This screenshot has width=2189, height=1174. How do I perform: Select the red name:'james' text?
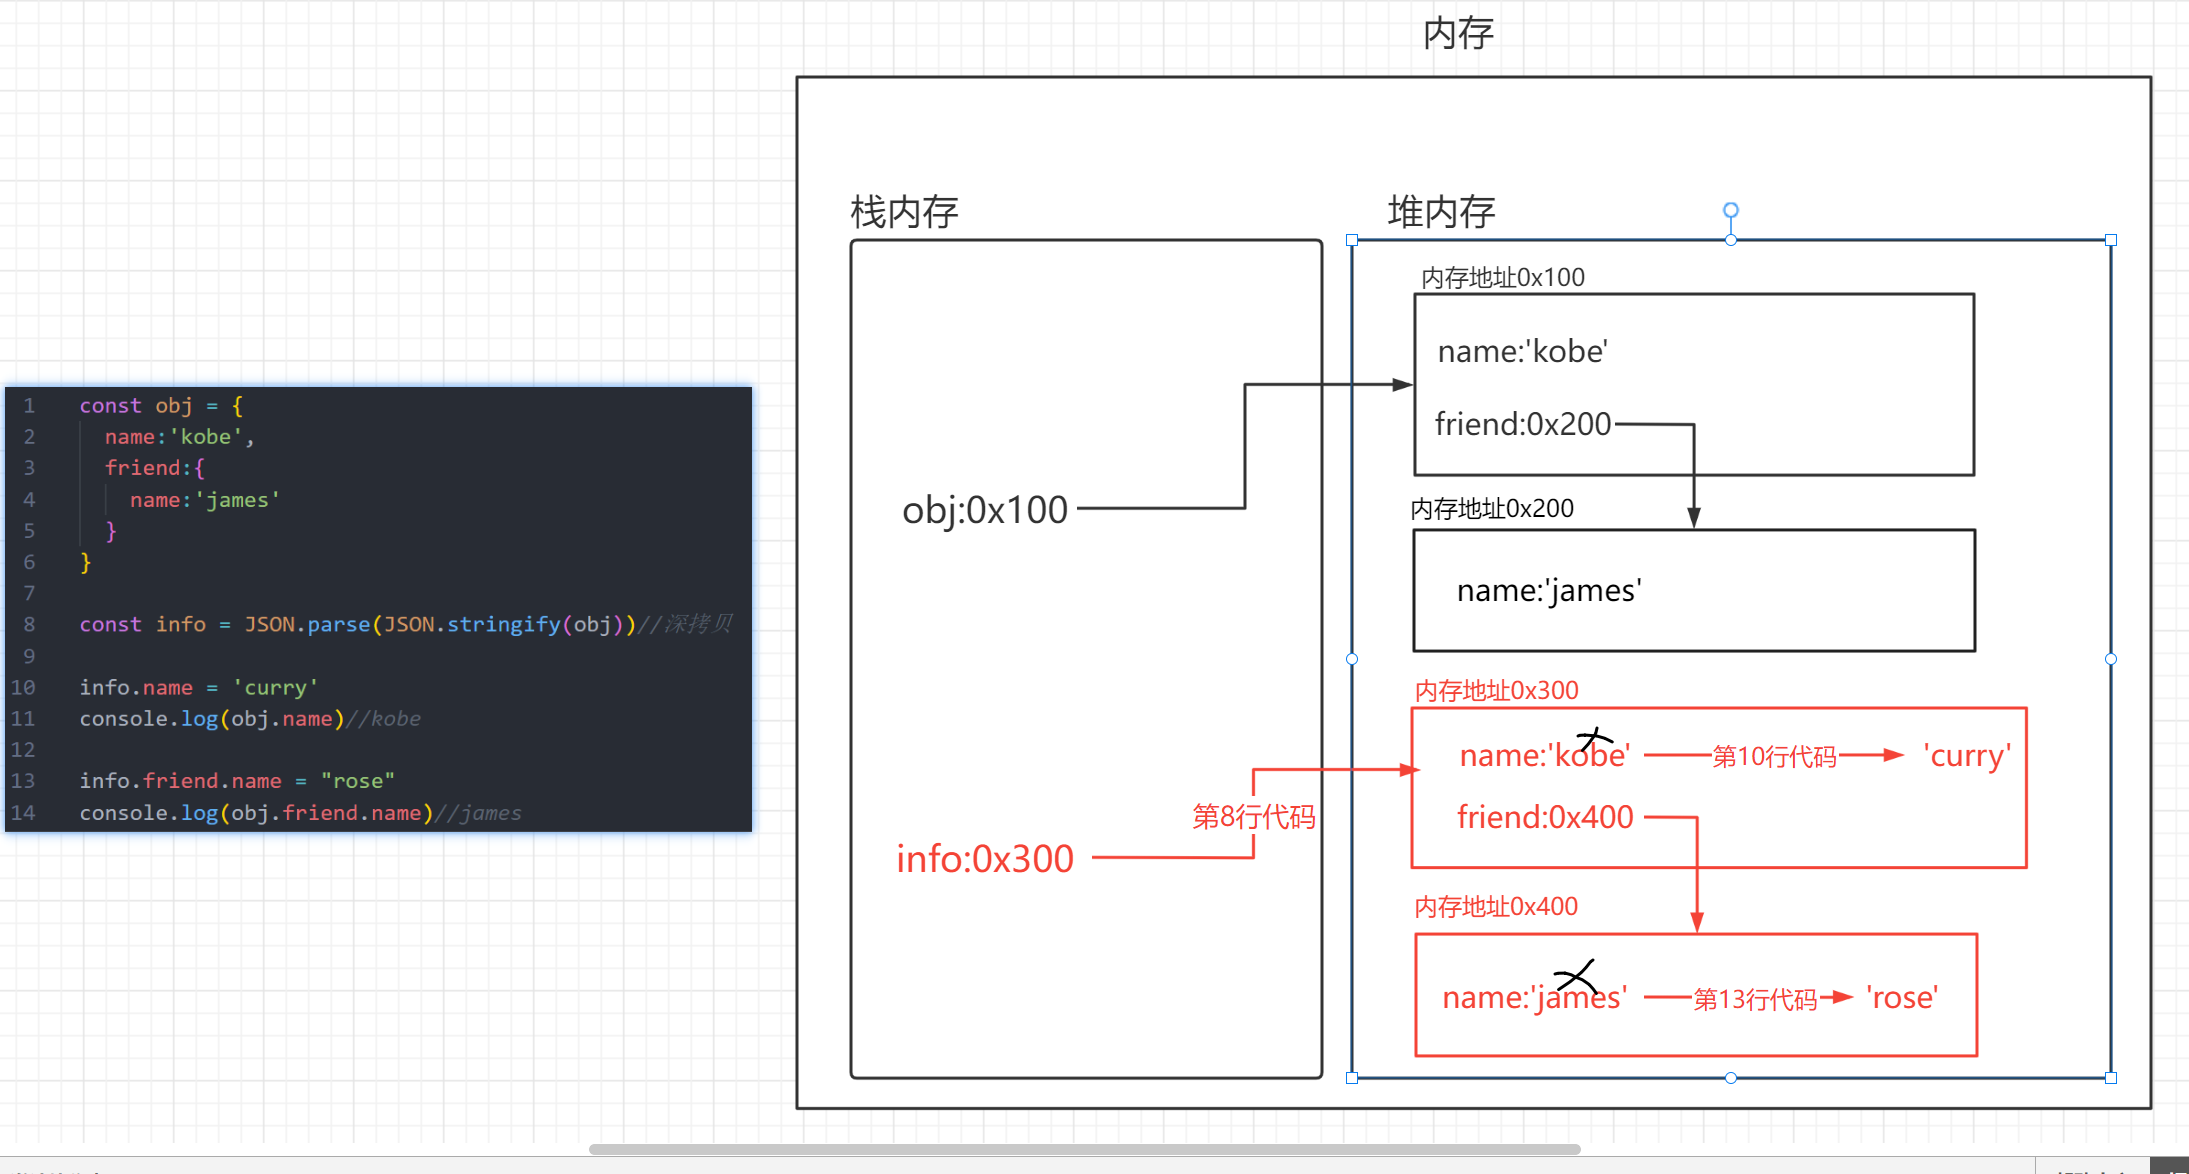click(1535, 997)
